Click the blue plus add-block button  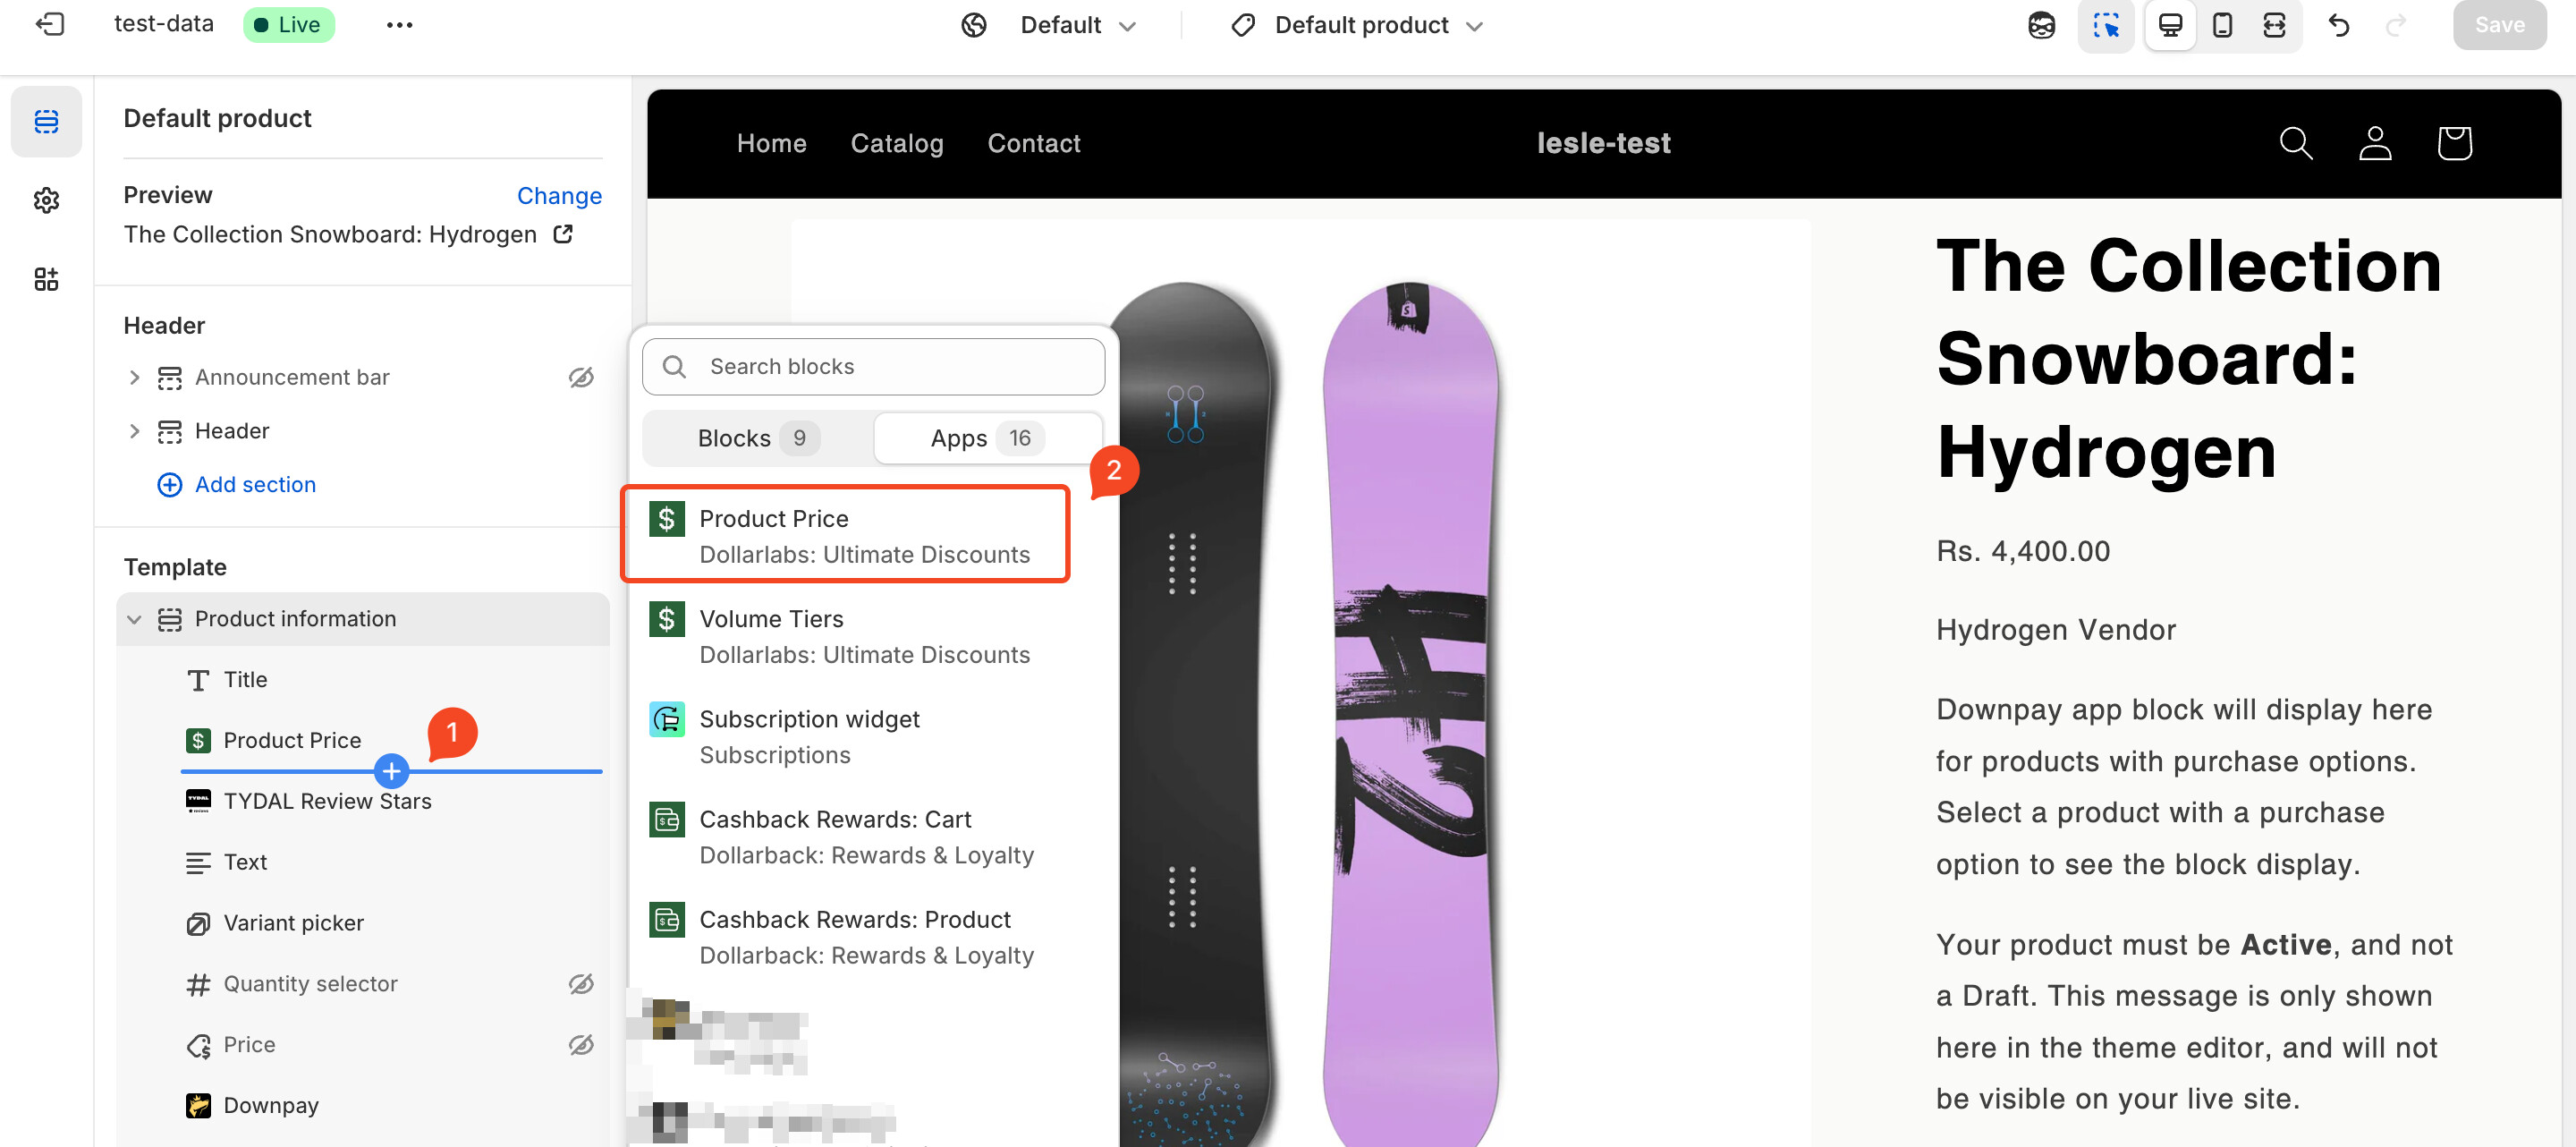point(391,770)
